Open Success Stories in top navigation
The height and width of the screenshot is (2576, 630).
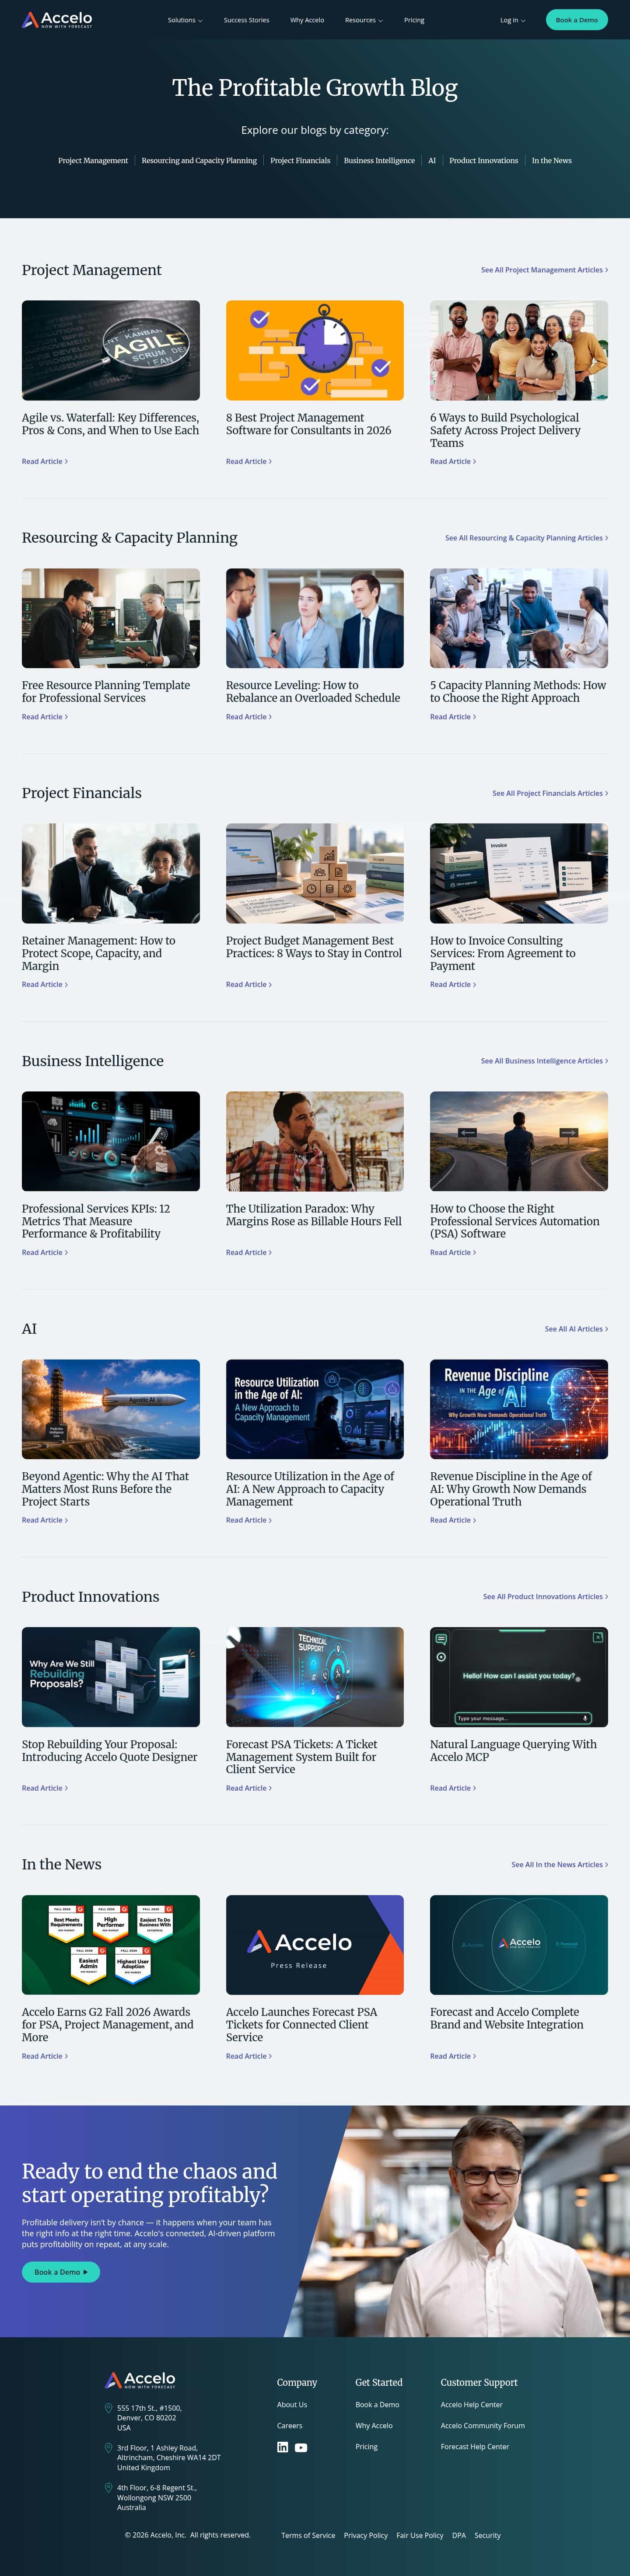[x=246, y=20]
